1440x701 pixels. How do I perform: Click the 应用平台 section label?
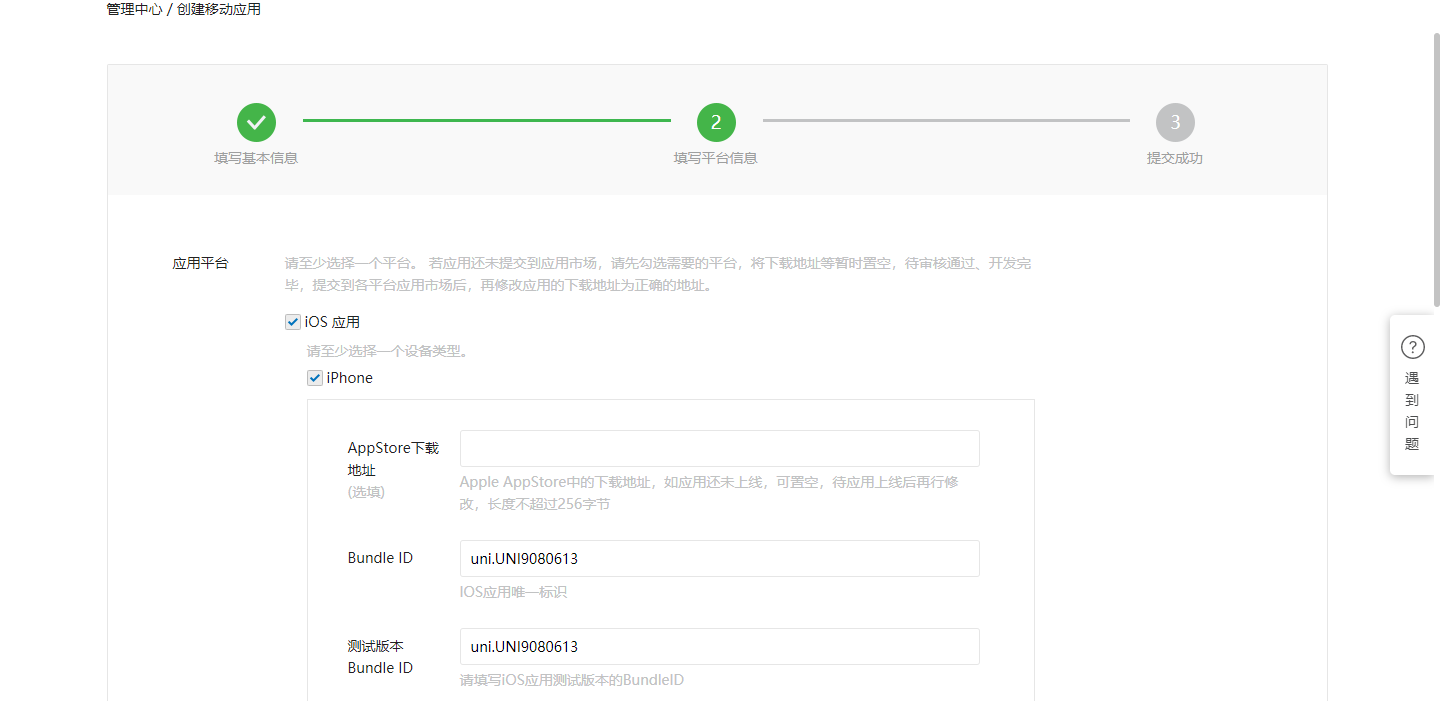pyautogui.click(x=200, y=264)
